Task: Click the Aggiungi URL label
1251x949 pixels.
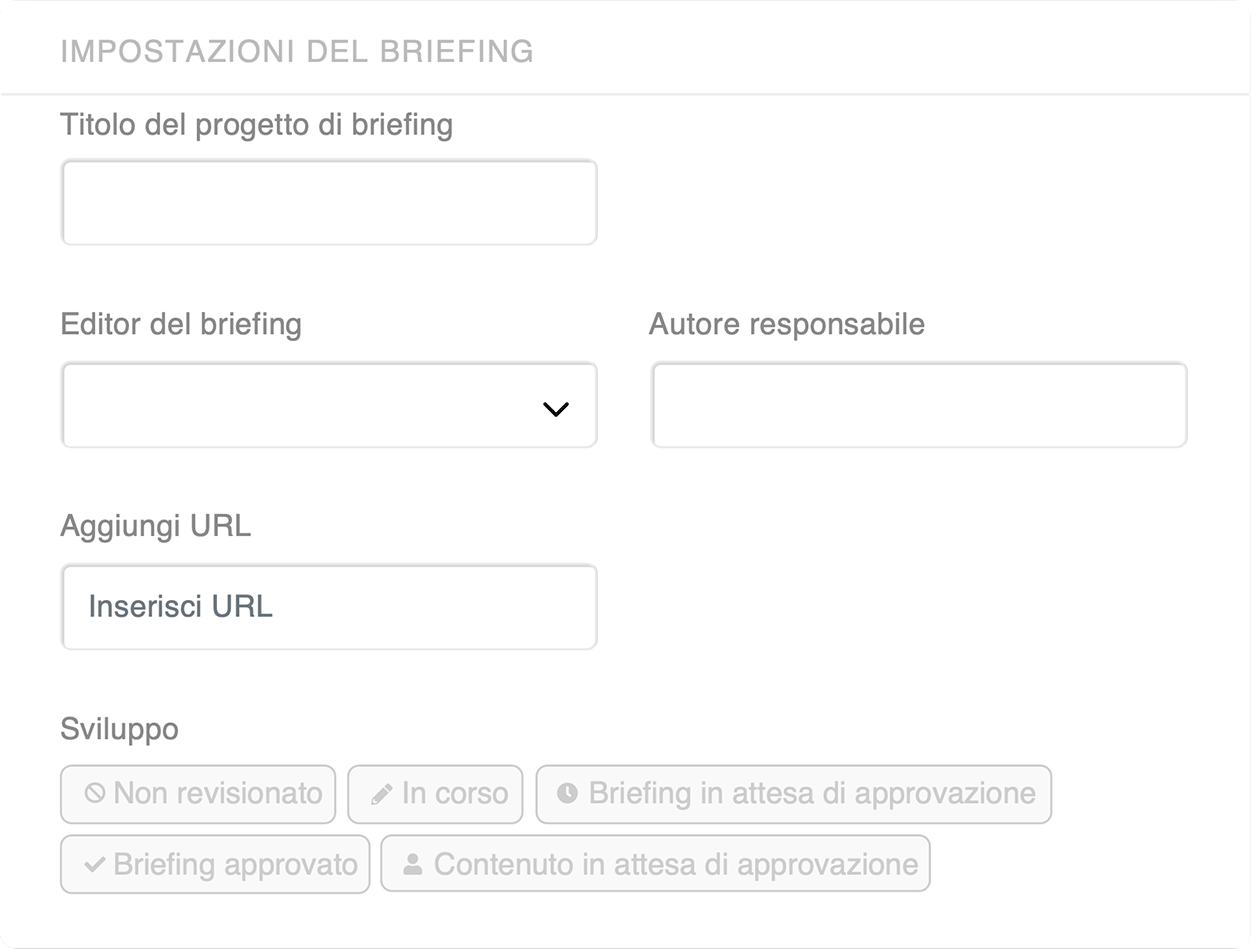Action: coord(156,527)
